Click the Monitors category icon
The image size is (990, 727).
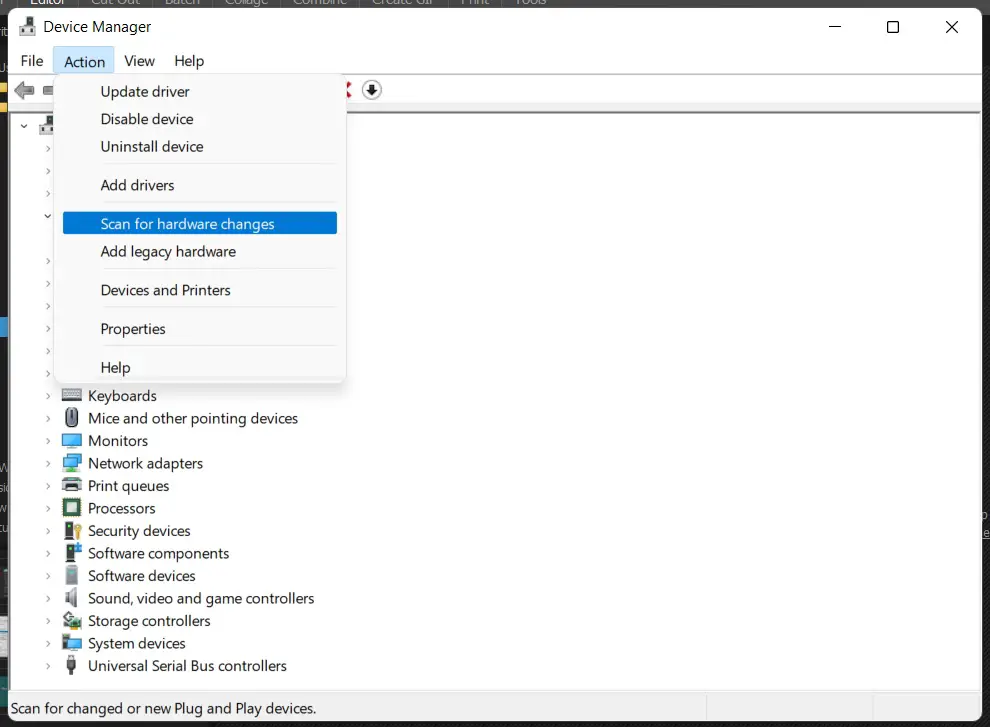[71, 440]
